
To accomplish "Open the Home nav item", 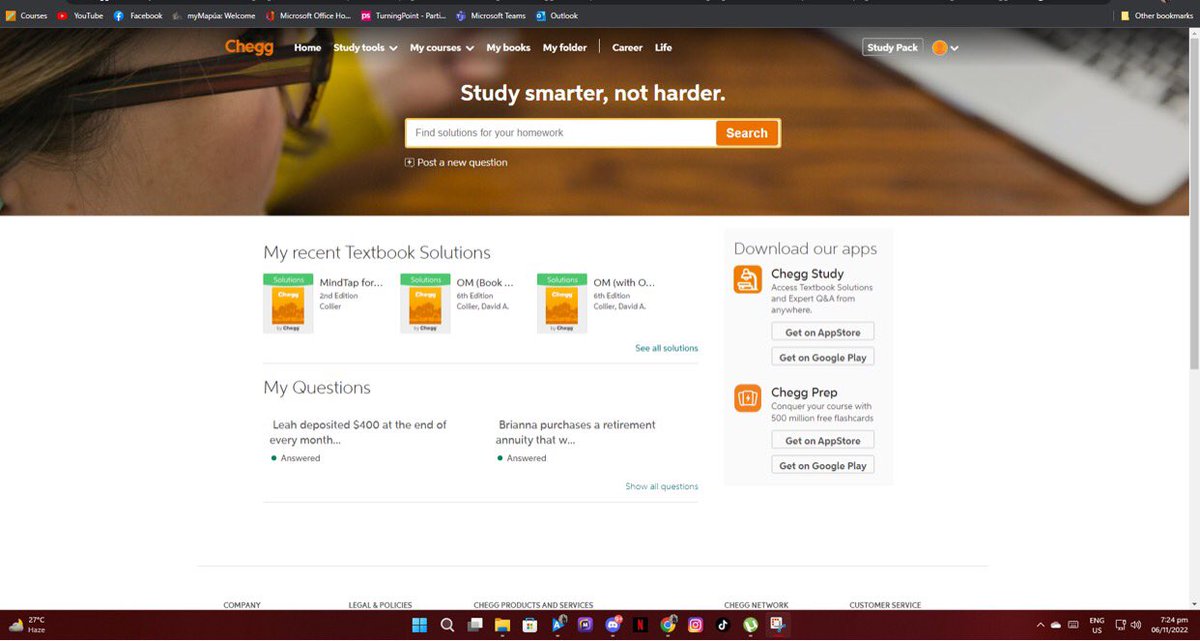I will pyautogui.click(x=307, y=48).
